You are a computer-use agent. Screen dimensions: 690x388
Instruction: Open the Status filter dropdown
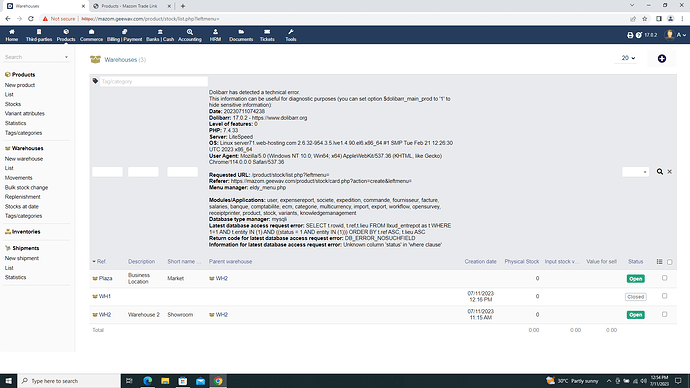pyautogui.click(x=635, y=172)
